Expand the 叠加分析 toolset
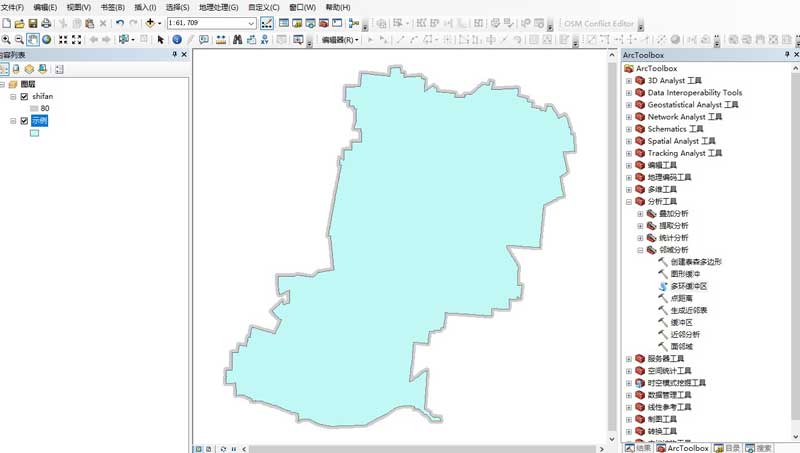This screenshot has height=453, width=800. (x=640, y=214)
